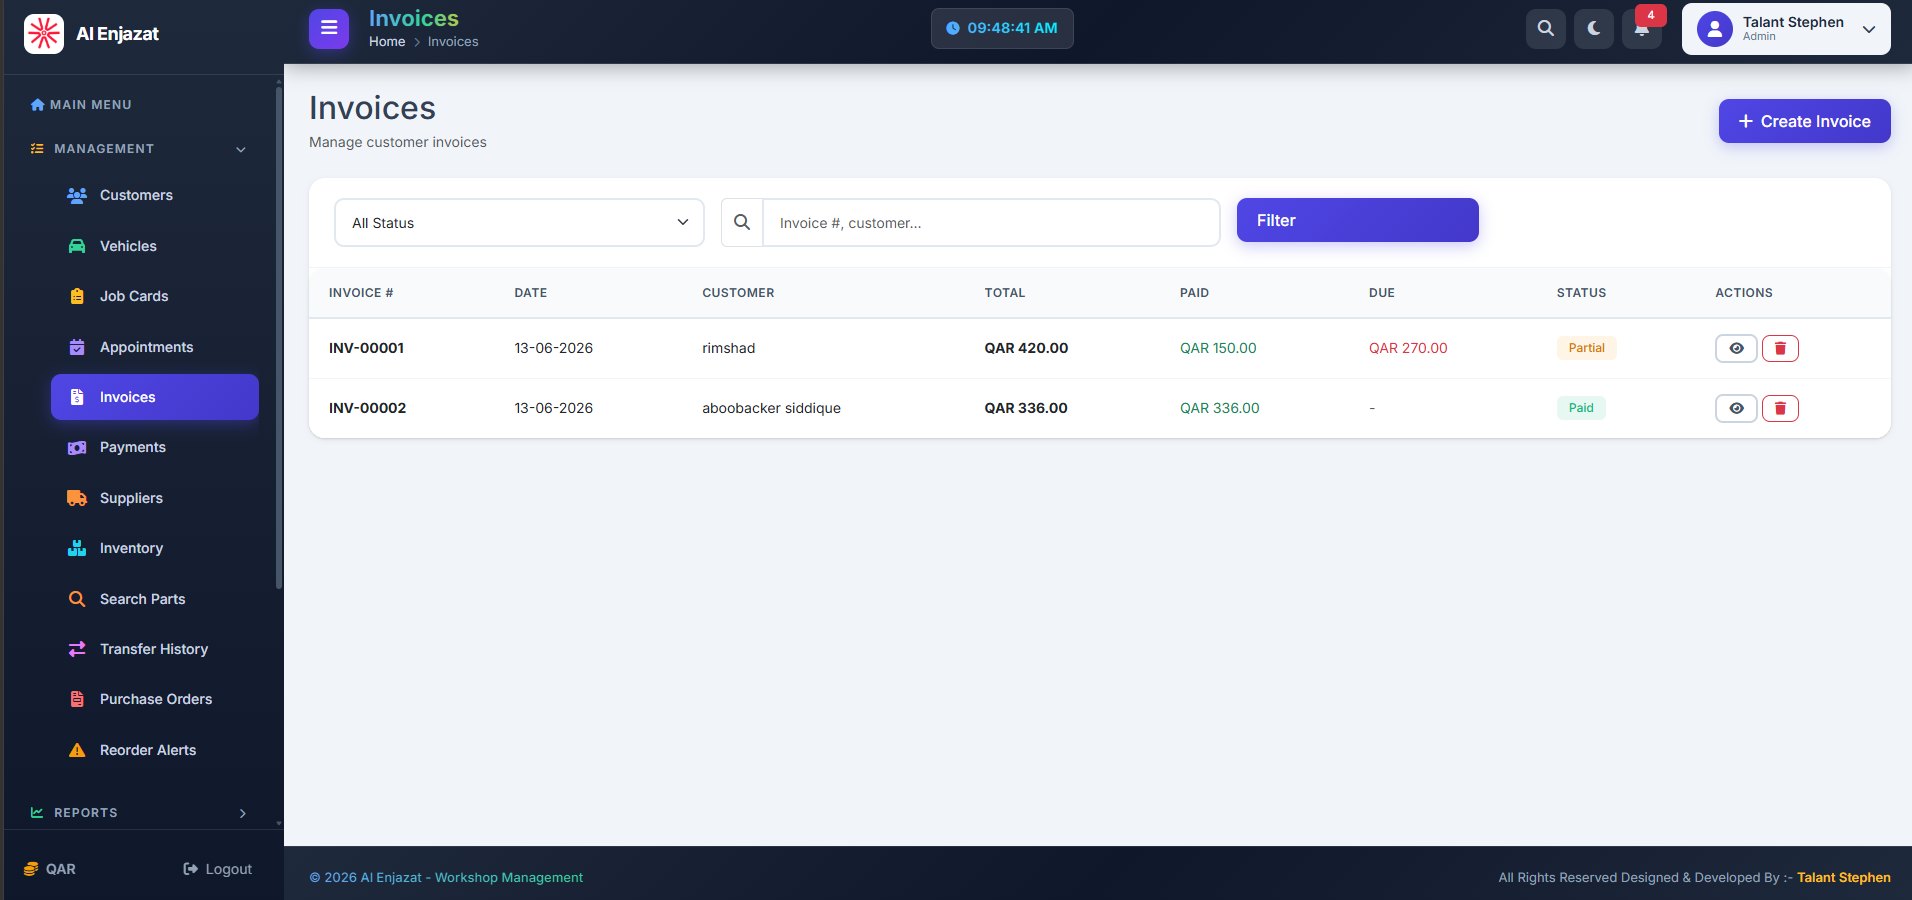The width and height of the screenshot is (1912, 900).
Task: Click invoice number INV-00002
Action: tap(367, 408)
